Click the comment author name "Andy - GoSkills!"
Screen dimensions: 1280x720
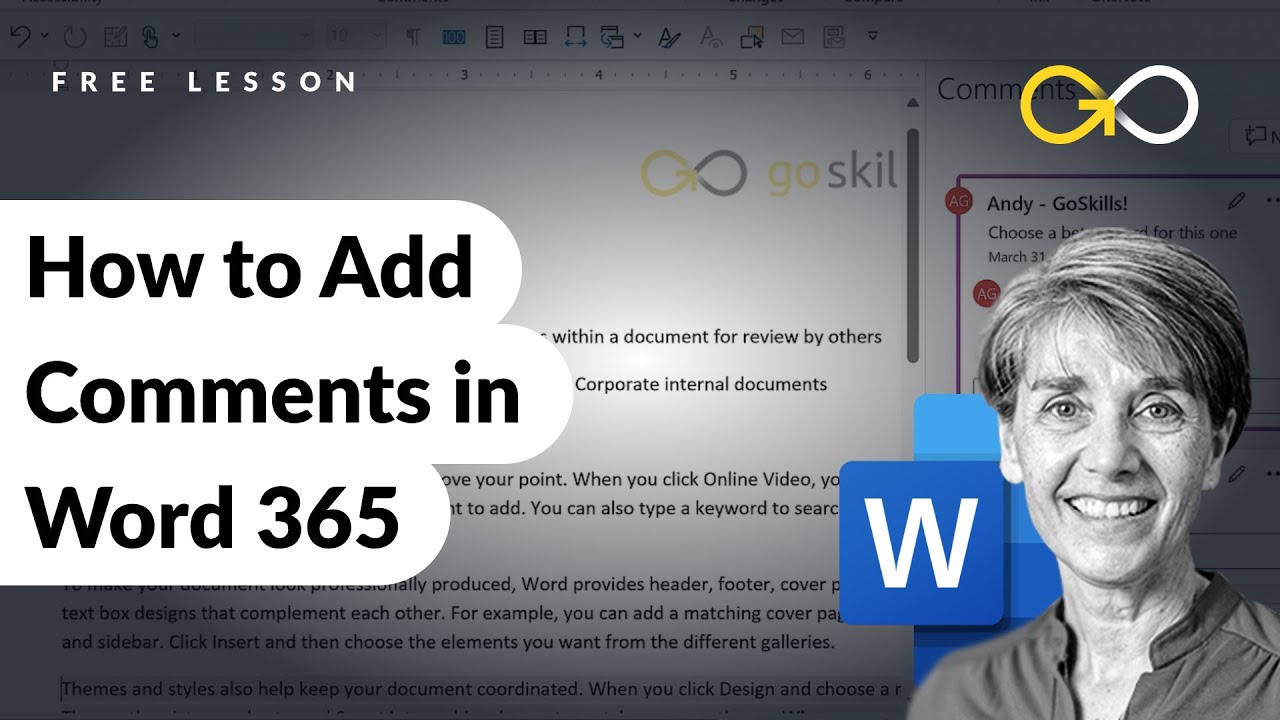click(x=1057, y=203)
